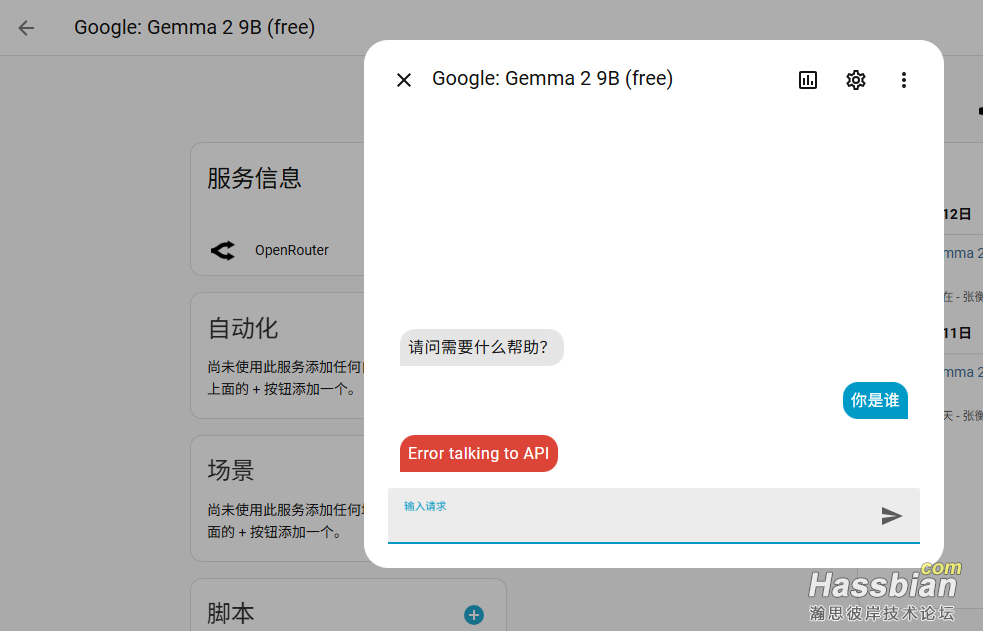Select the red 'Error talking to API' message
The height and width of the screenshot is (631, 983).
point(478,453)
